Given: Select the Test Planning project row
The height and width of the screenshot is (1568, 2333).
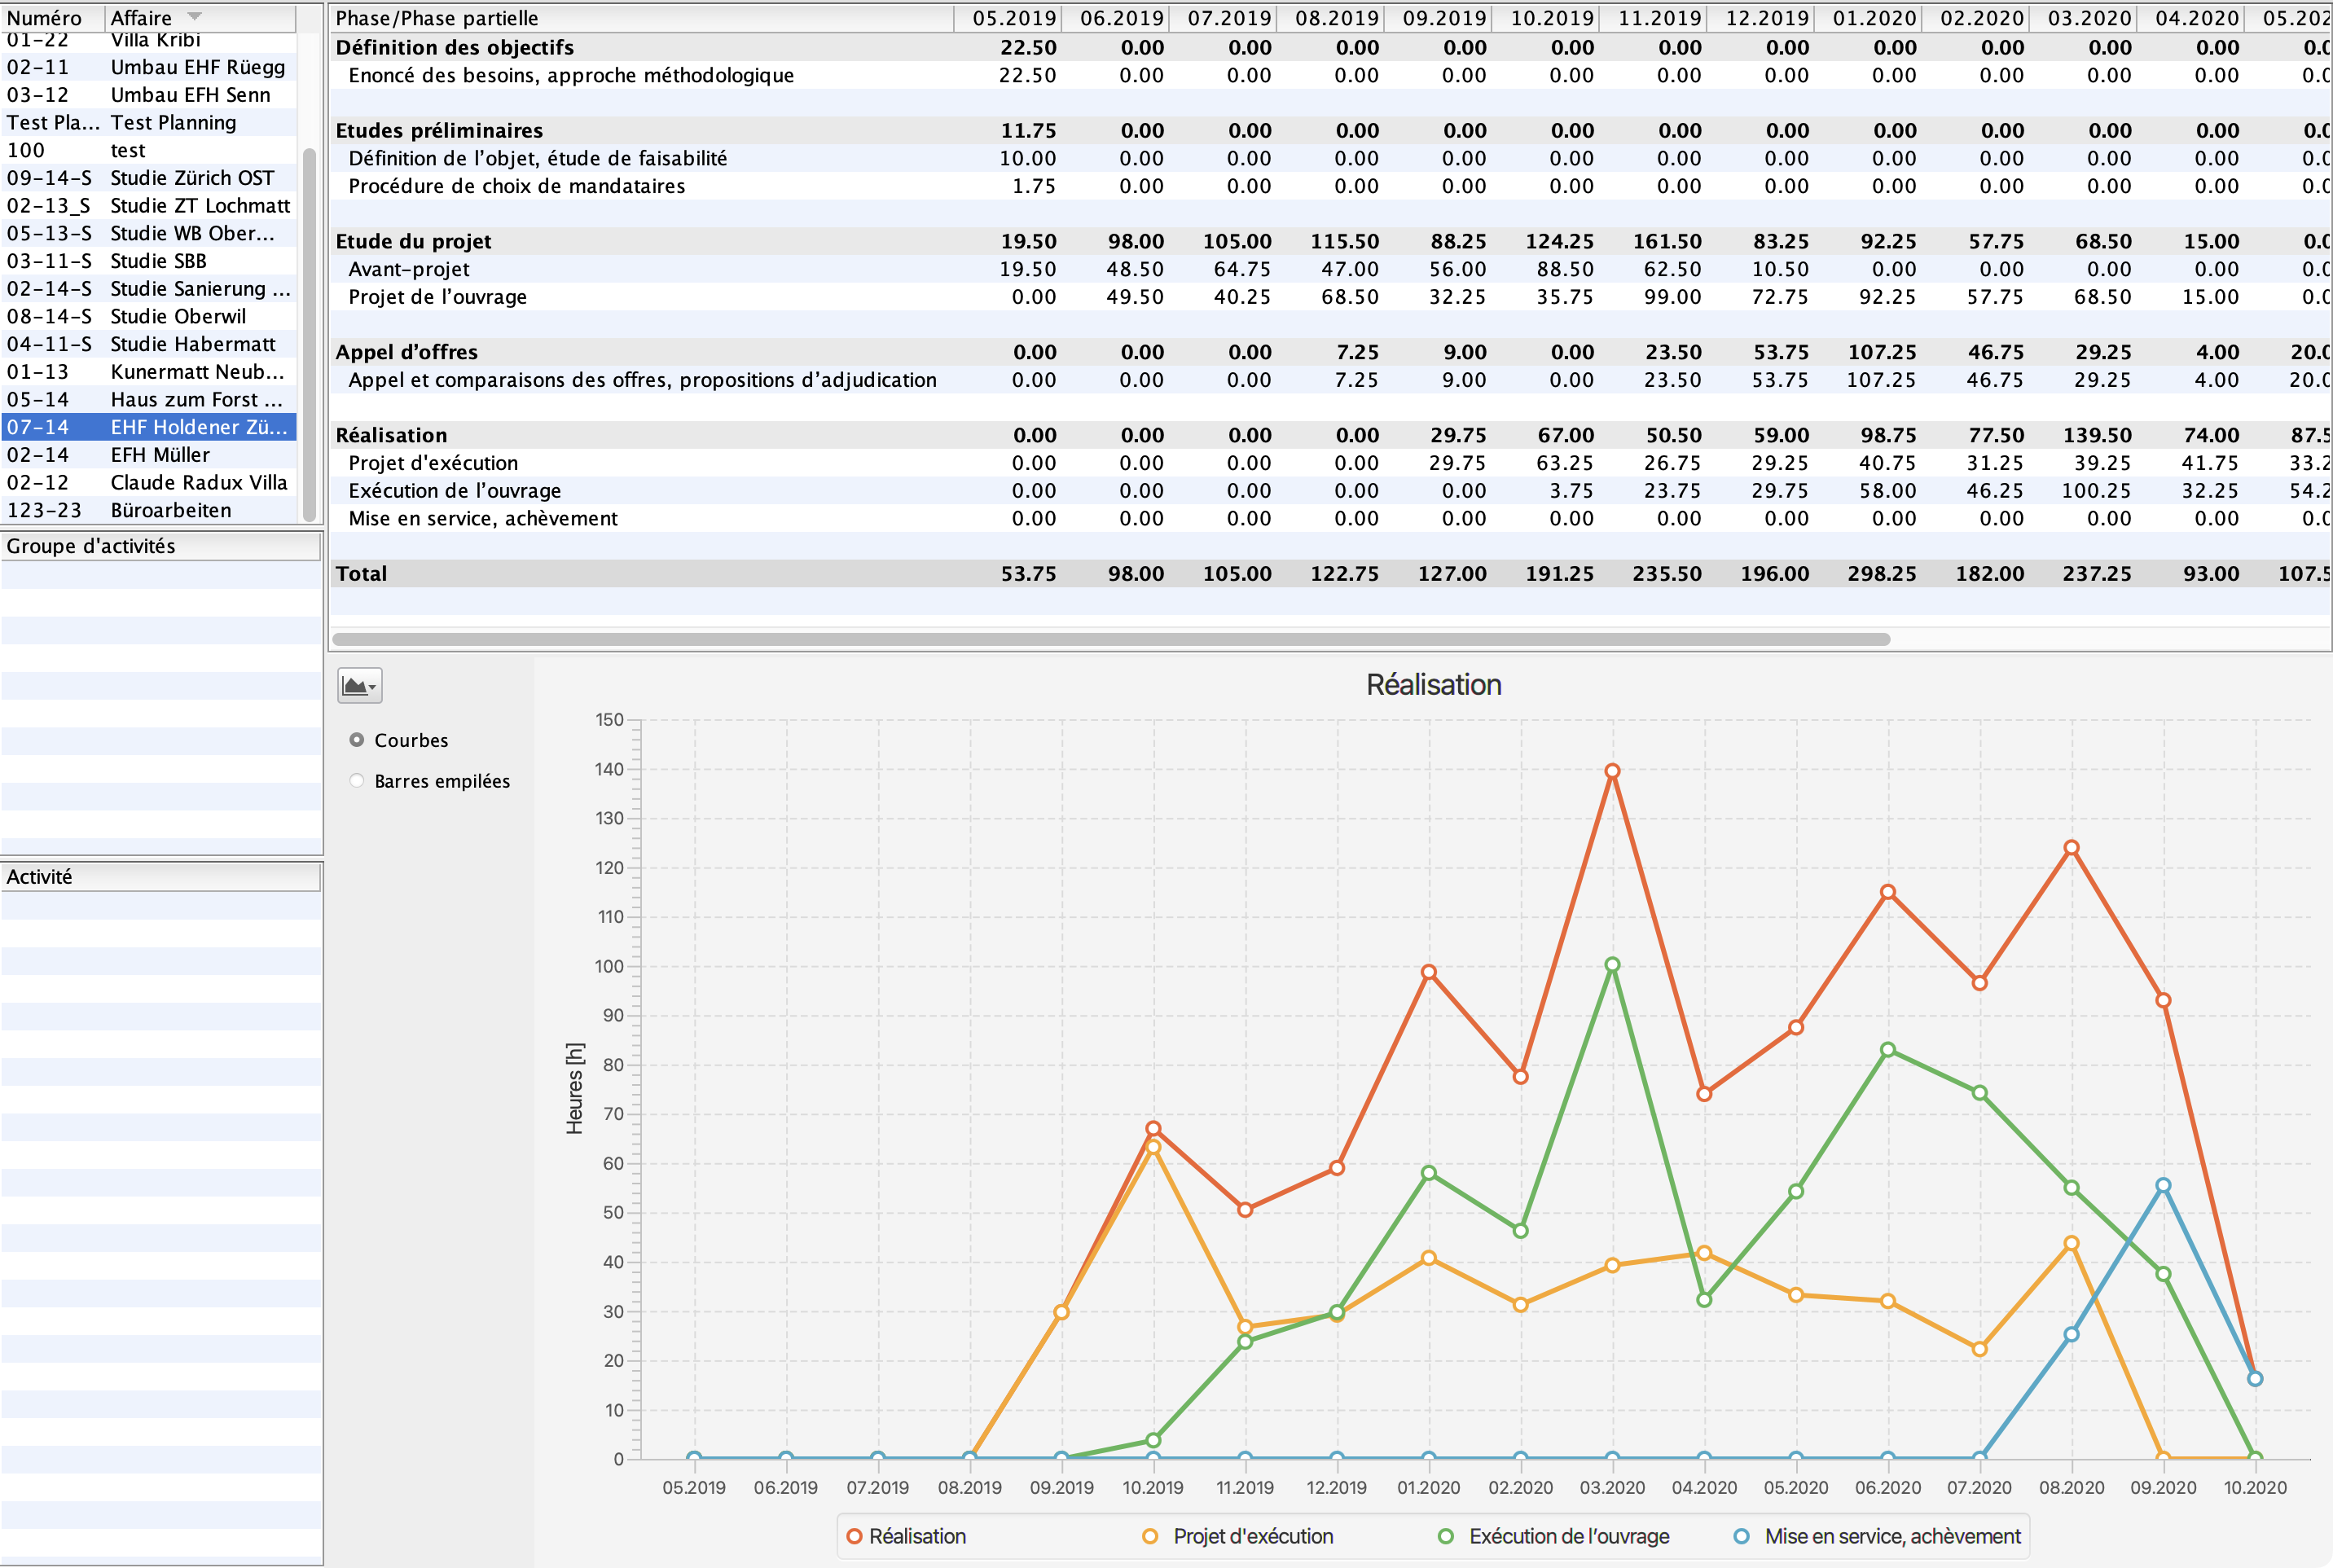Looking at the screenshot, I should [149, 123].
